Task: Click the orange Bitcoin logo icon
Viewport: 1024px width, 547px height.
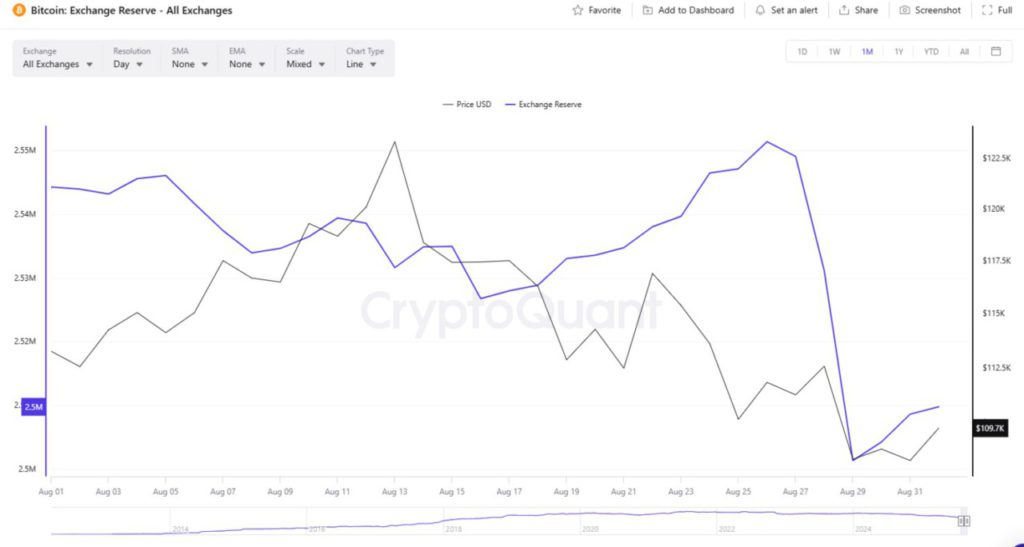Action: 19,10
